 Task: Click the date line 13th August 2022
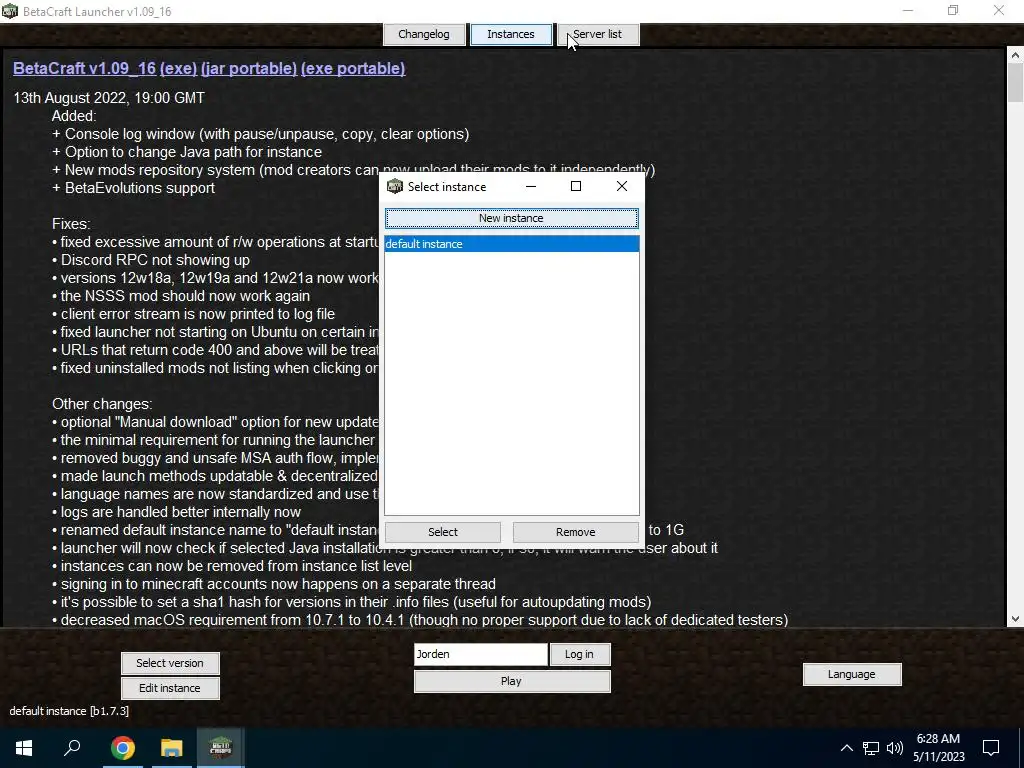coord(108,98)
